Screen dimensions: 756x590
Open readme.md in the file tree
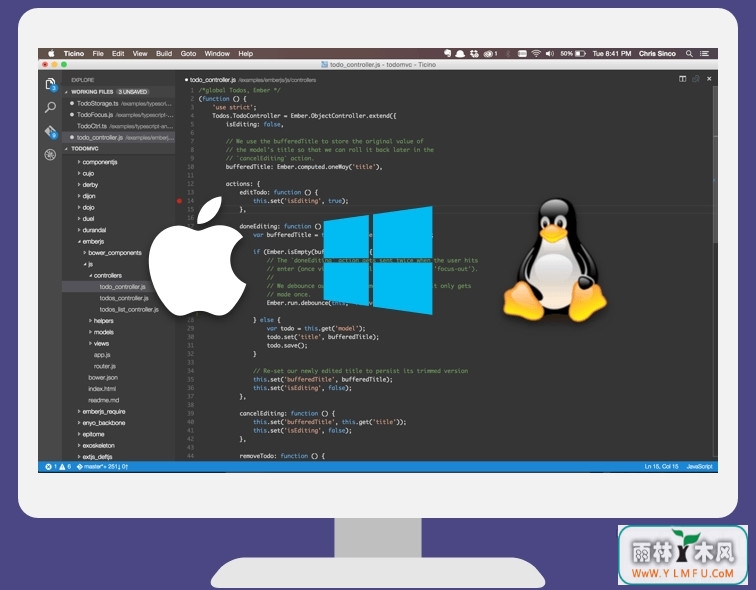pos(104,400)
